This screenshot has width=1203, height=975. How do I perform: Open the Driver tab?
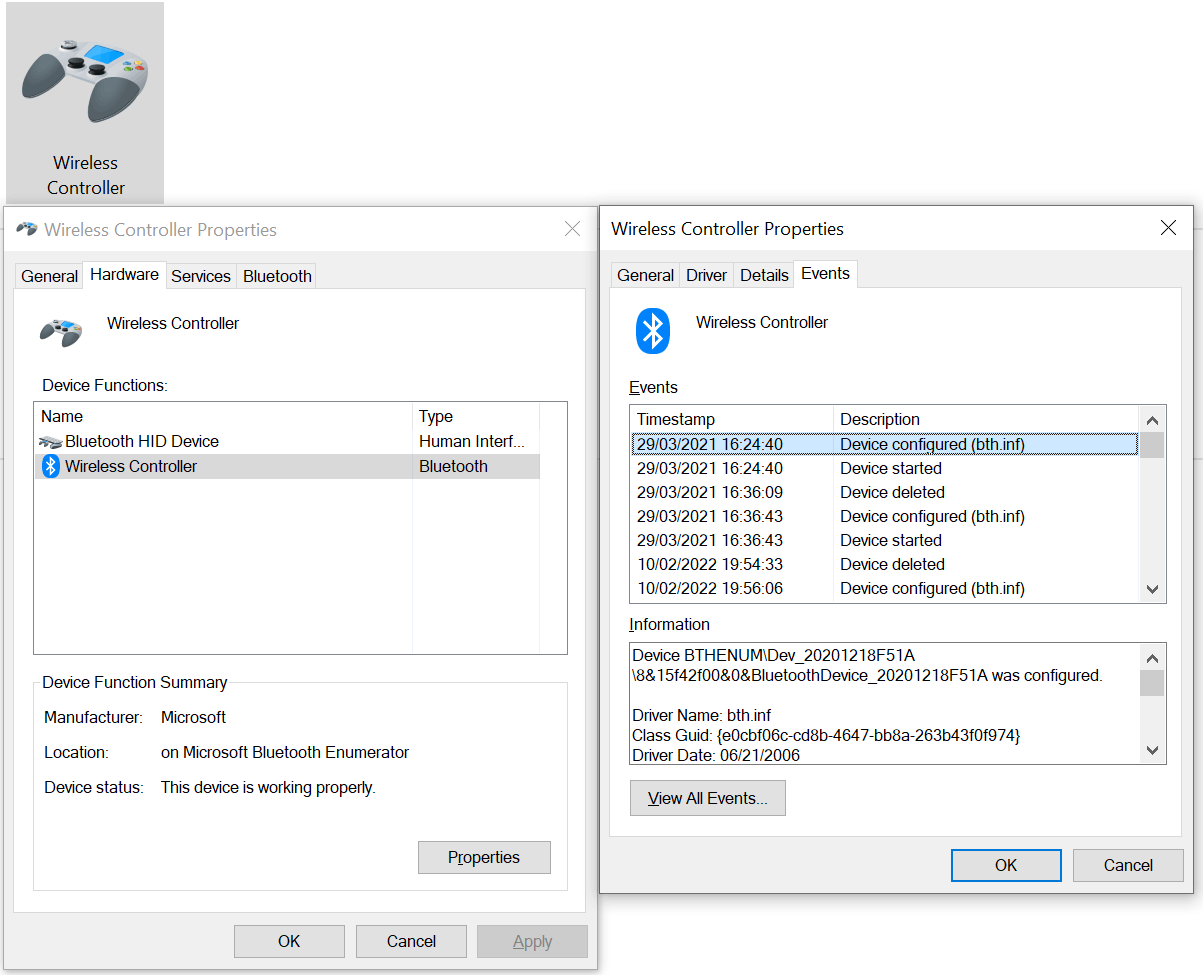pyautogui.click(x=706, y=274)
